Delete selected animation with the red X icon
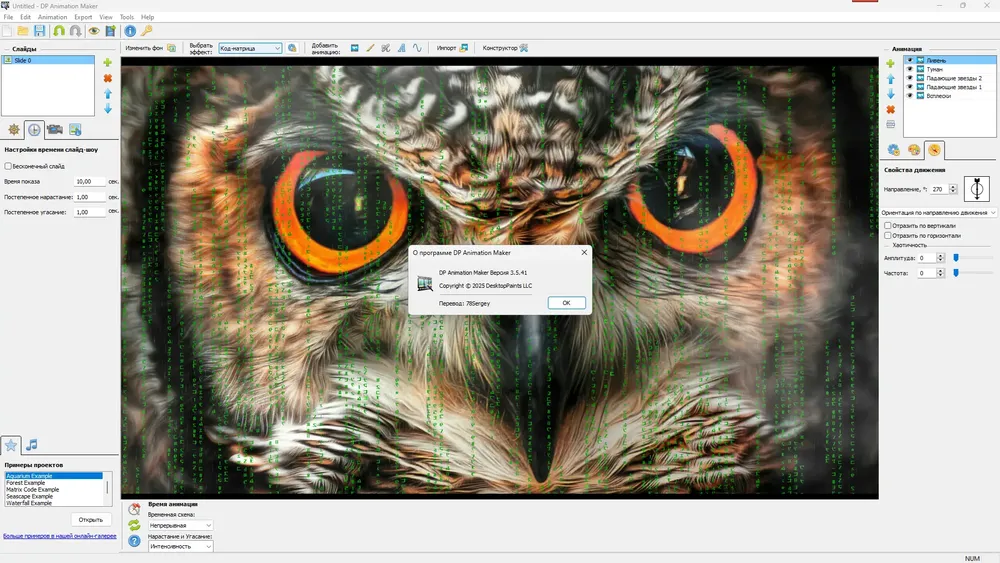Viewport: 1000px width, 563px height. (x=890, y=110)
